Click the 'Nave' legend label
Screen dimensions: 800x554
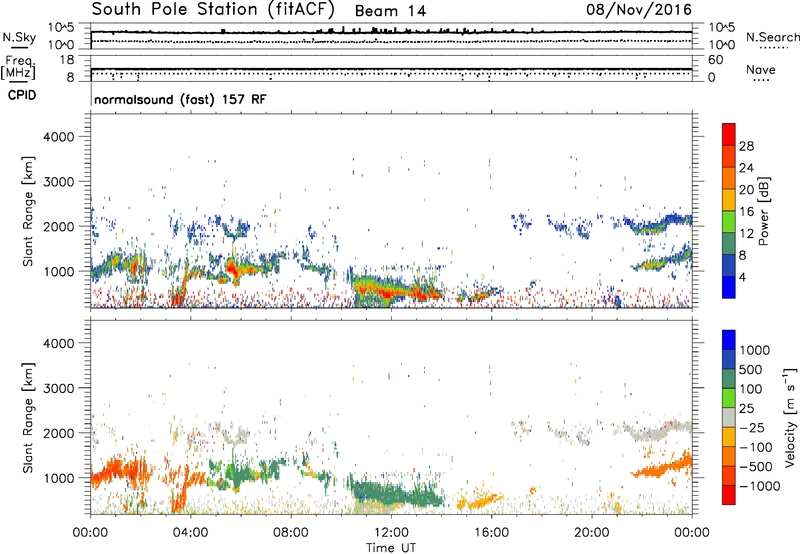click(761, 69)
